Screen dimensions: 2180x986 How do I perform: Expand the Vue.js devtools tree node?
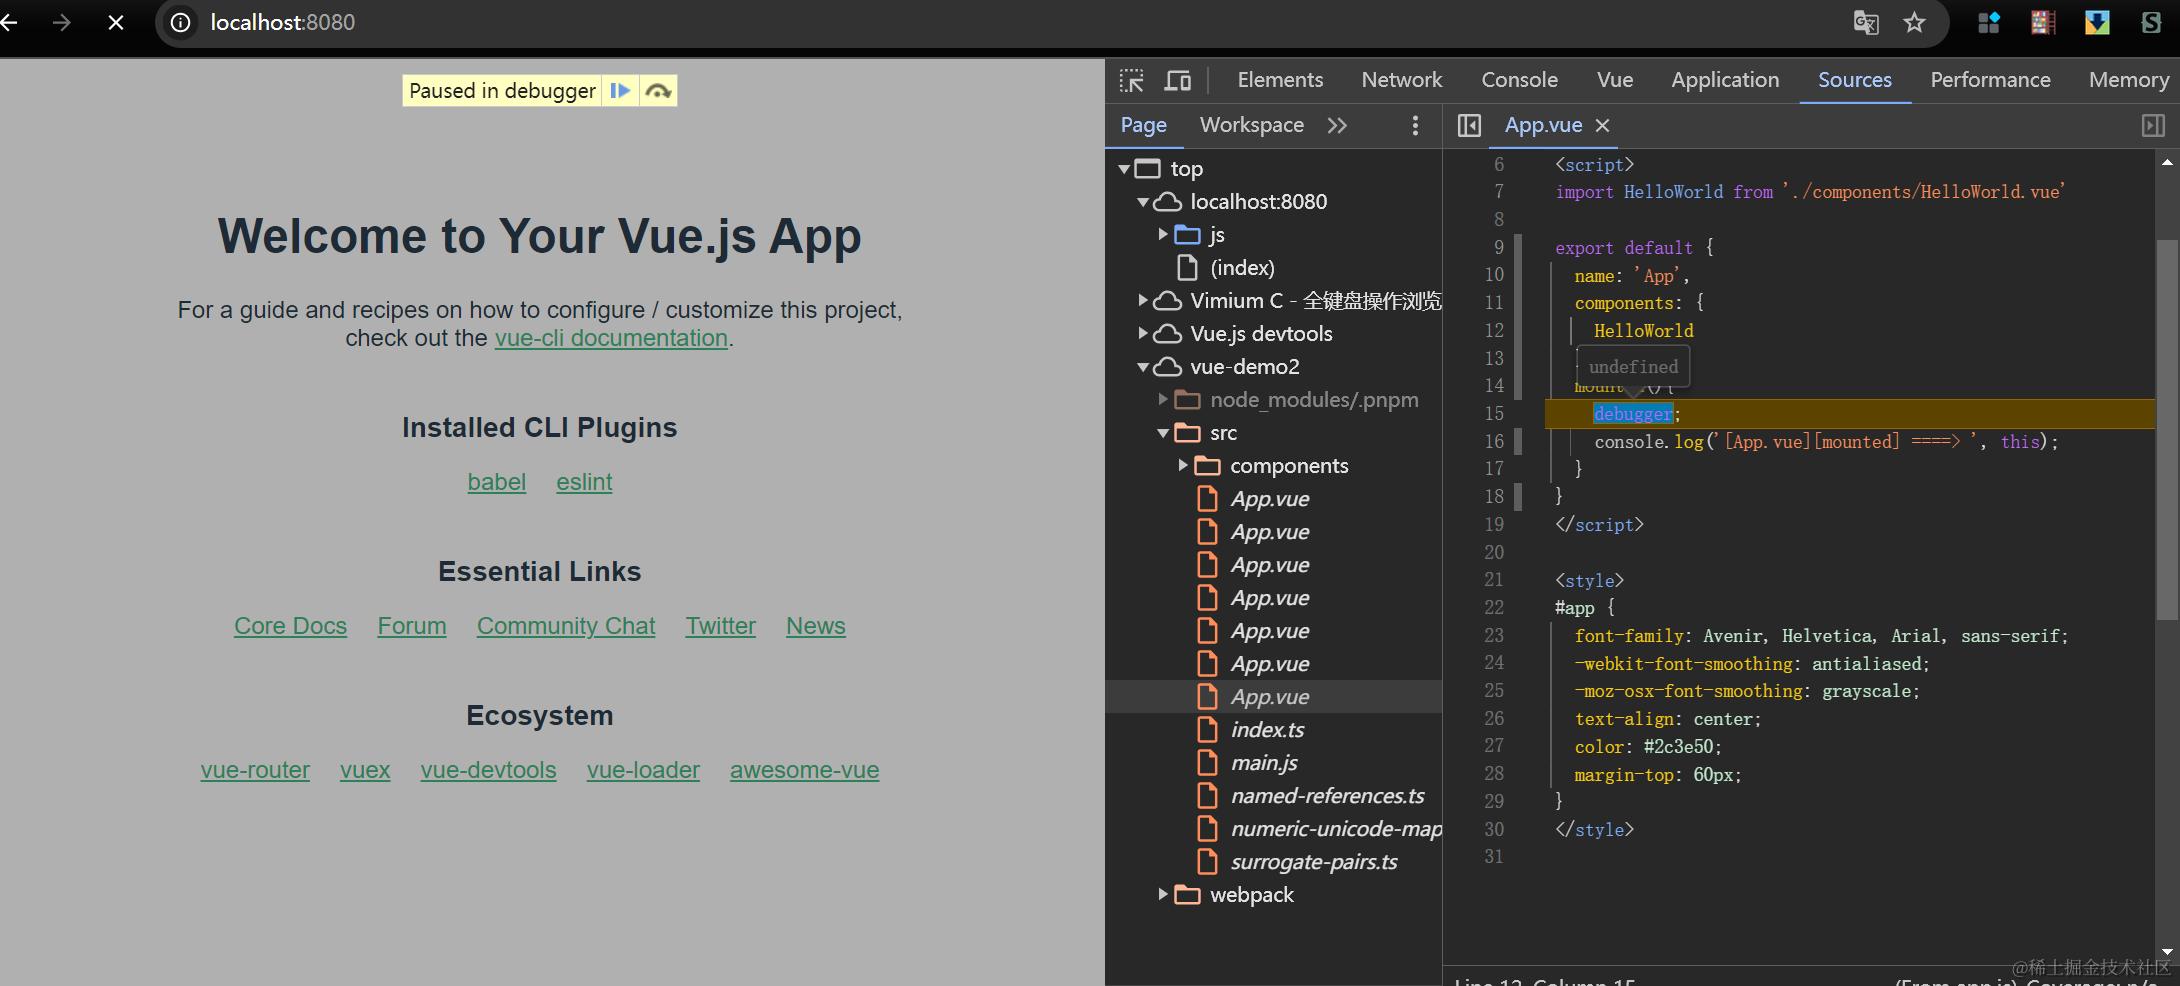click(1143, 333)
